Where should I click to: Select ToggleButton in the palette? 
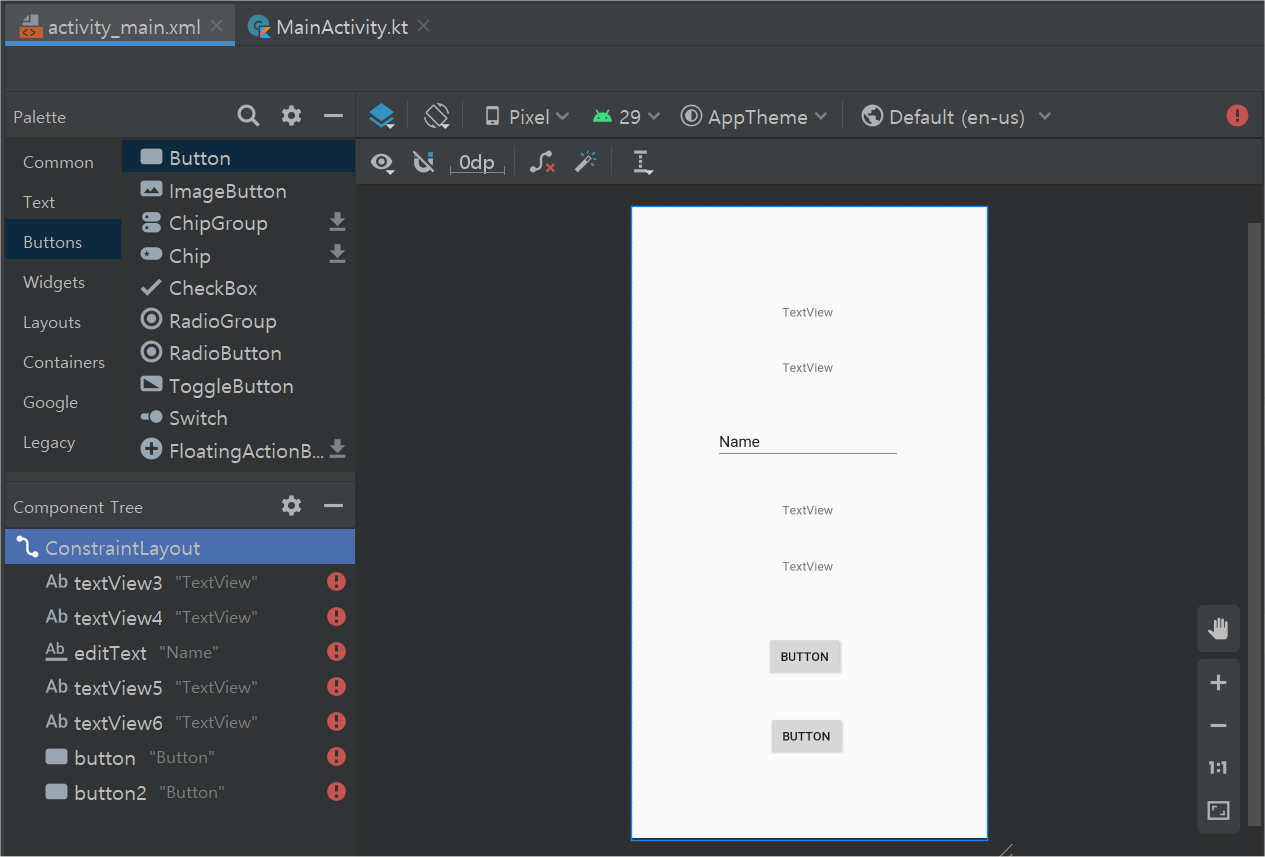point(238,386)
